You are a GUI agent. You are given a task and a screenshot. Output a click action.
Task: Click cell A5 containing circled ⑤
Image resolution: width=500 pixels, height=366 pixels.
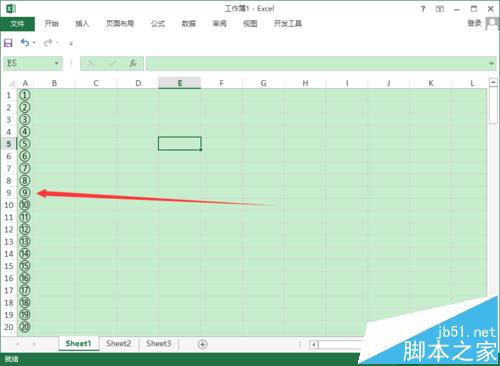(25, 144)
